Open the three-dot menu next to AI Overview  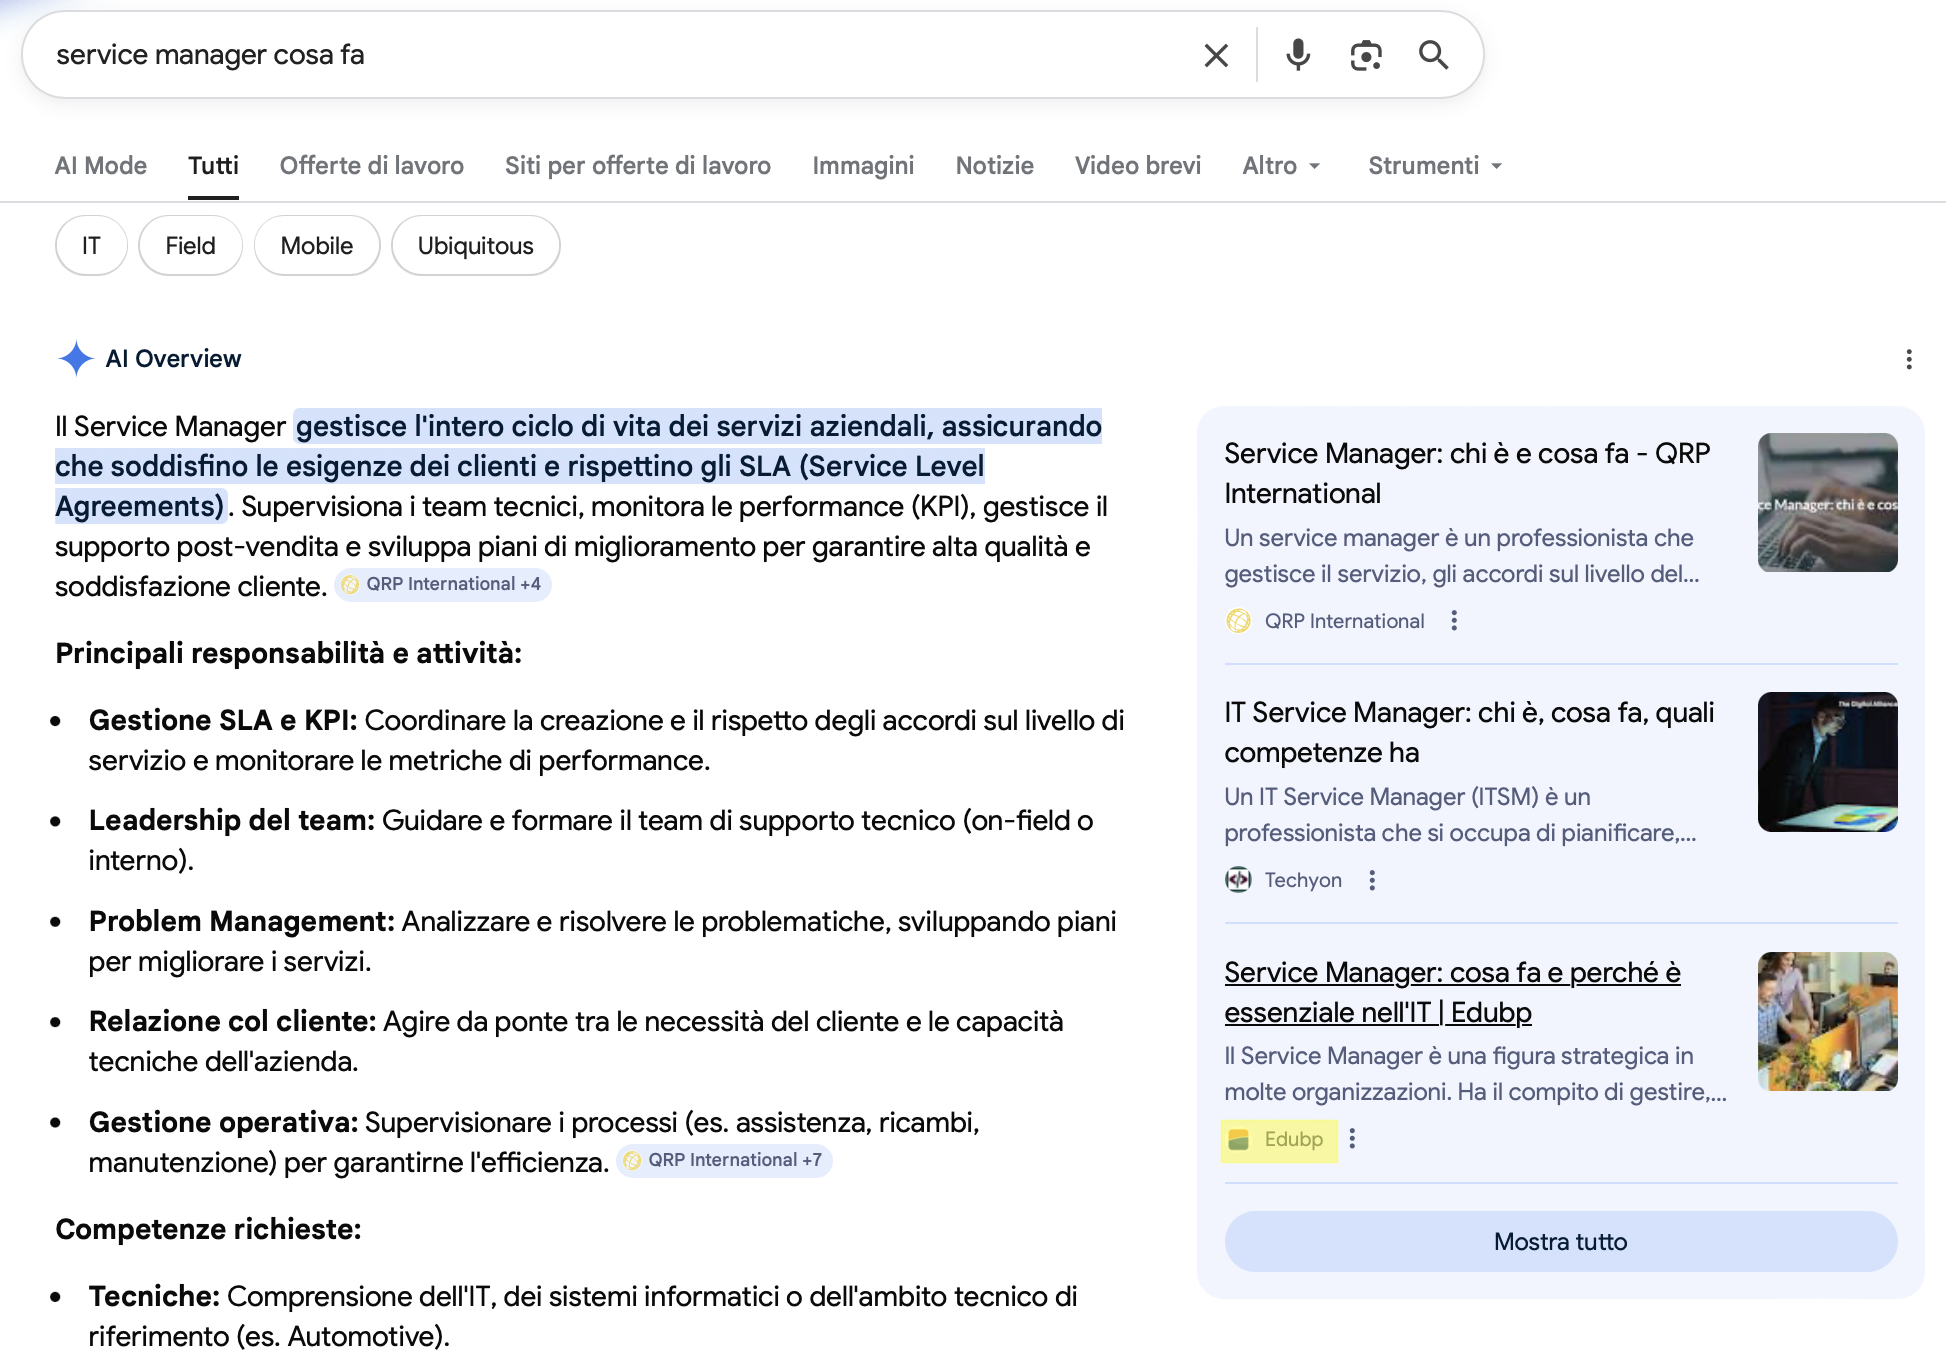point(1911,359)
